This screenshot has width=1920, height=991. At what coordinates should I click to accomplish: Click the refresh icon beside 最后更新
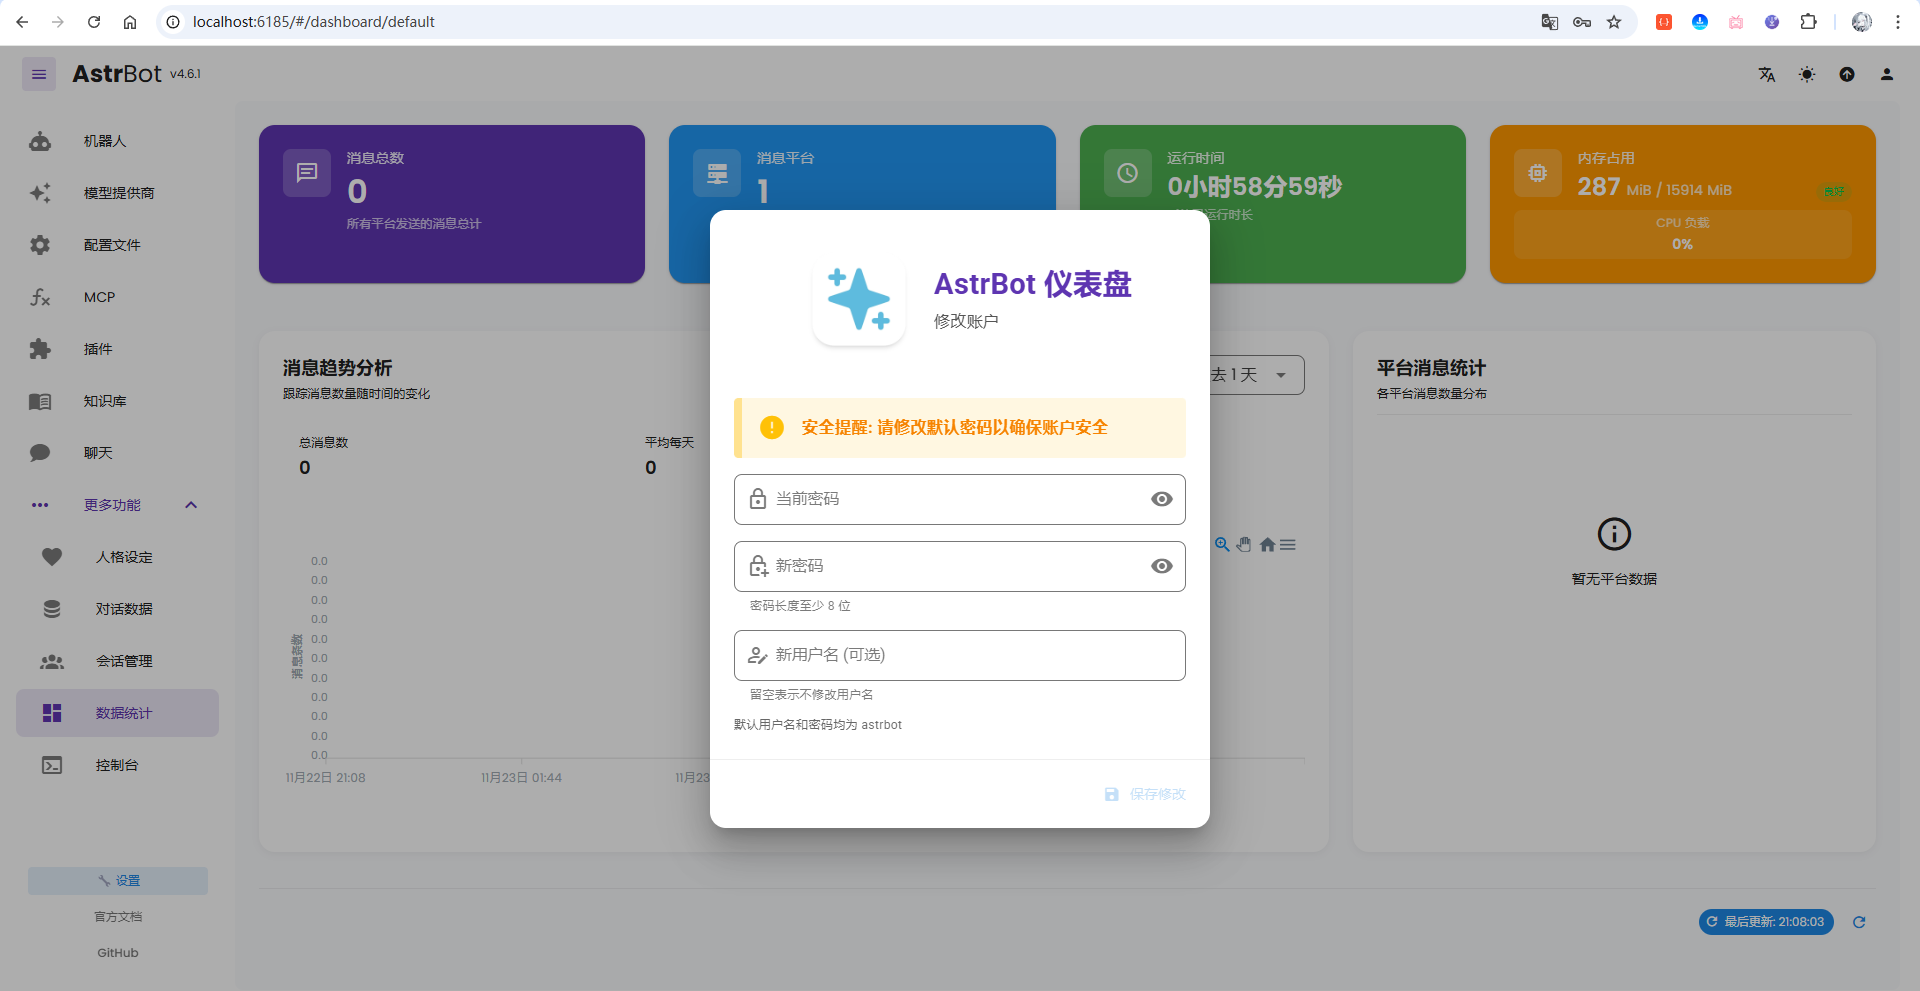click(x=1859, y=922)
